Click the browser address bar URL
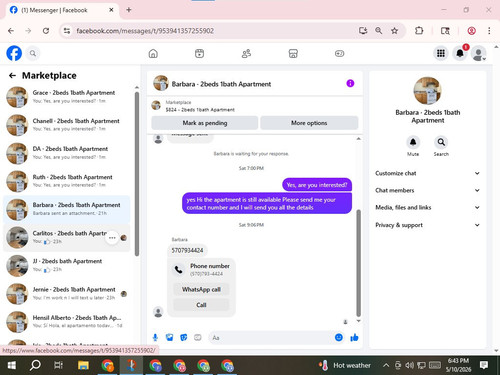The image size is (500, 375). (x=145, y=31)
